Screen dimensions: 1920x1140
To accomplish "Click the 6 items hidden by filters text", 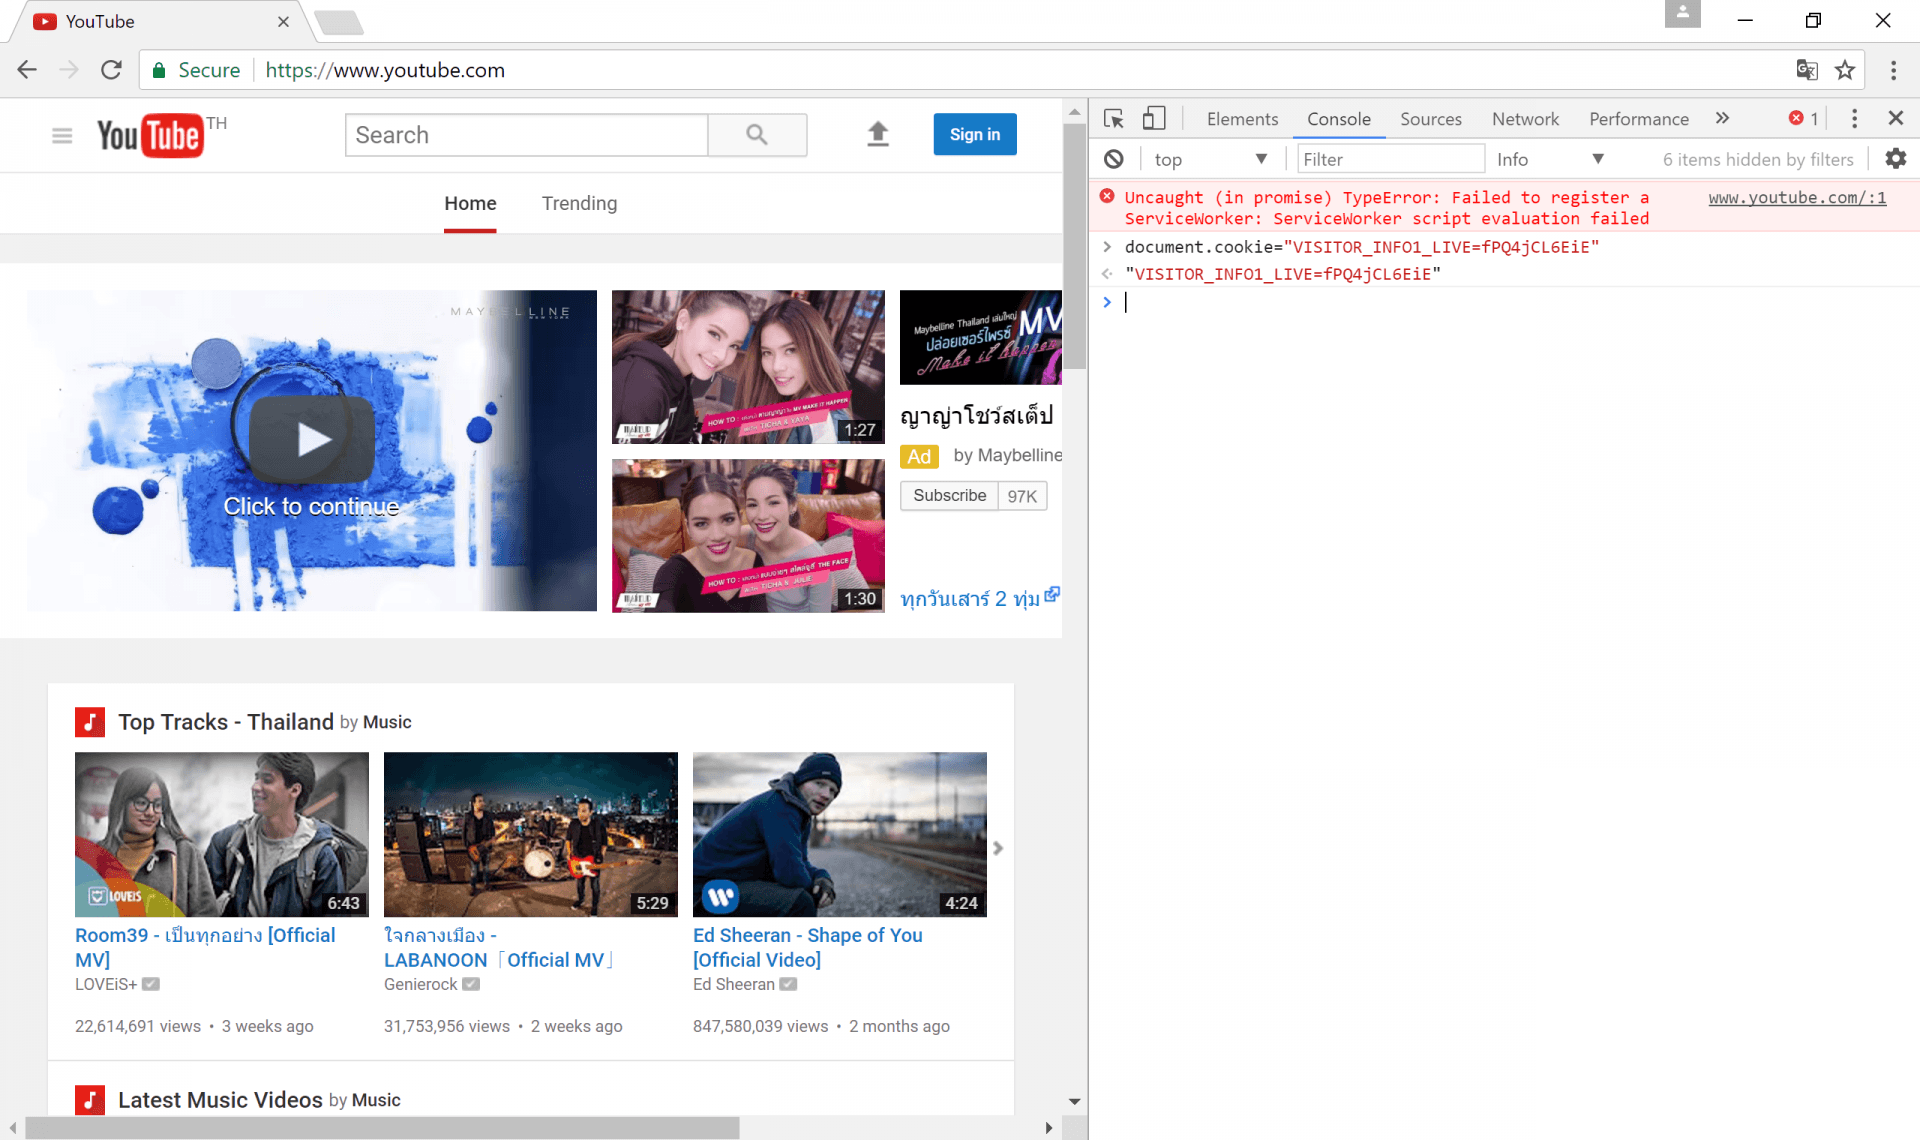I will coord(1758,159).
